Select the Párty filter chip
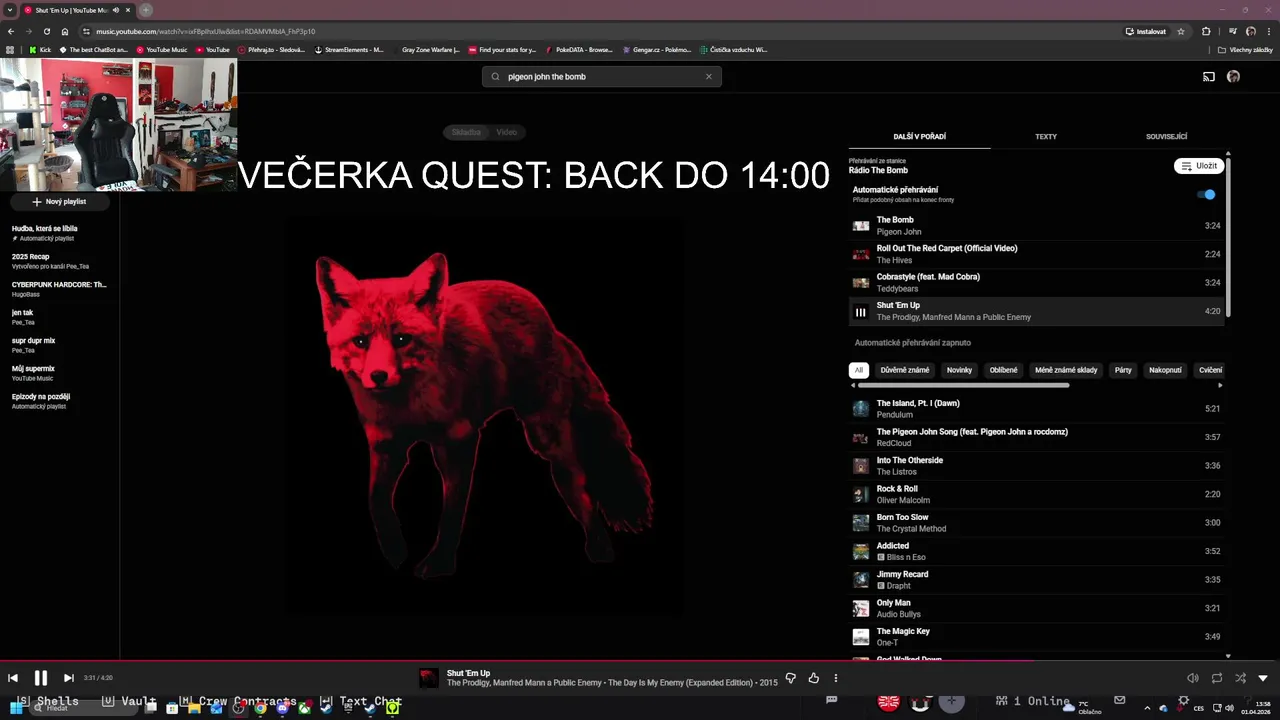This screenshot has height=720, width=1280. click(x=1123, y=370)
